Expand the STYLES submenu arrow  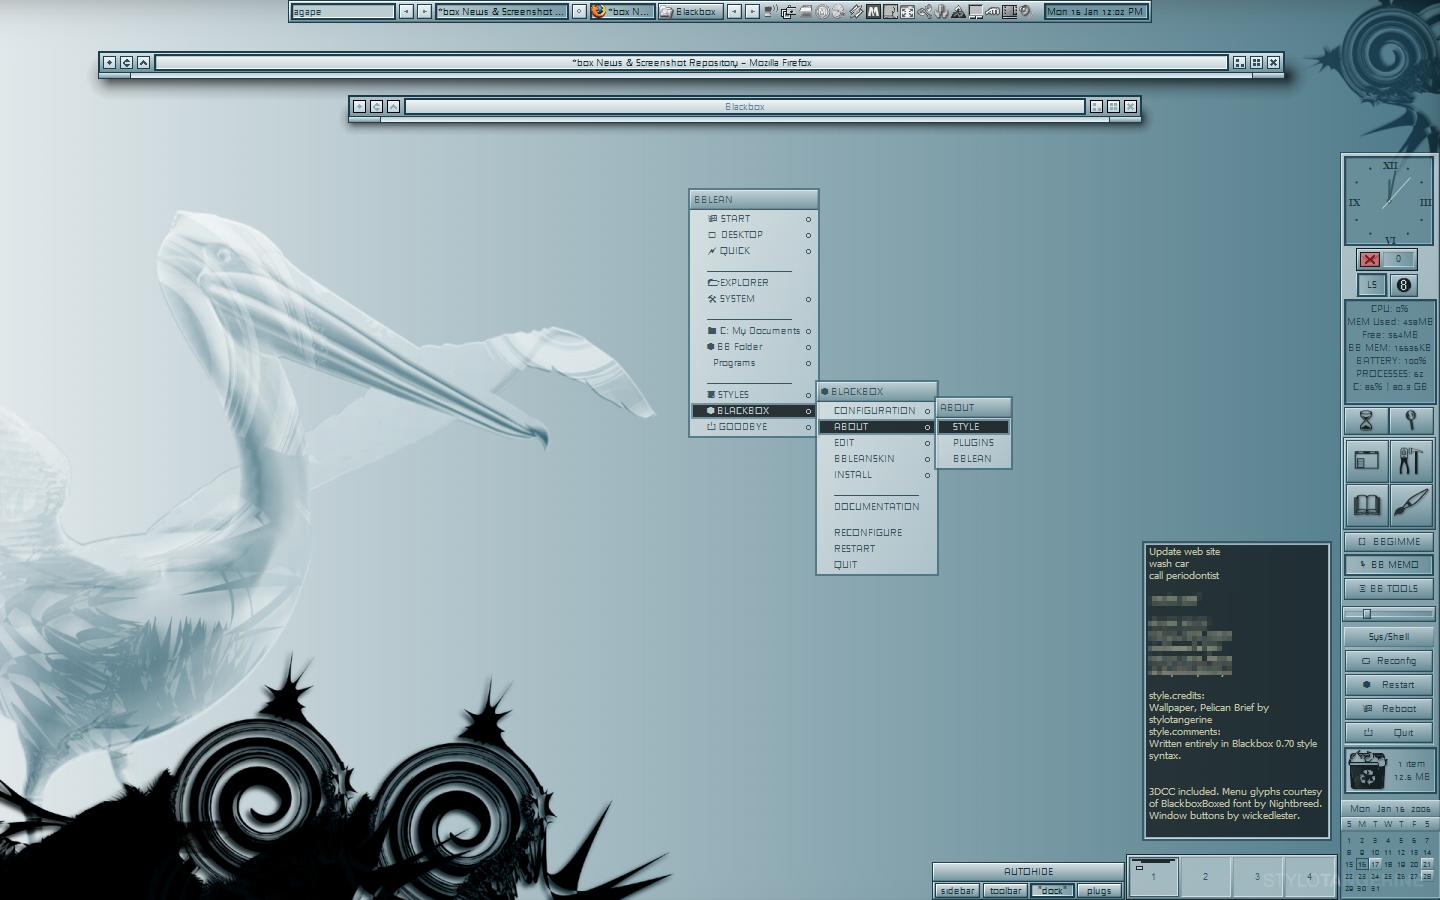tap(808, 395)
